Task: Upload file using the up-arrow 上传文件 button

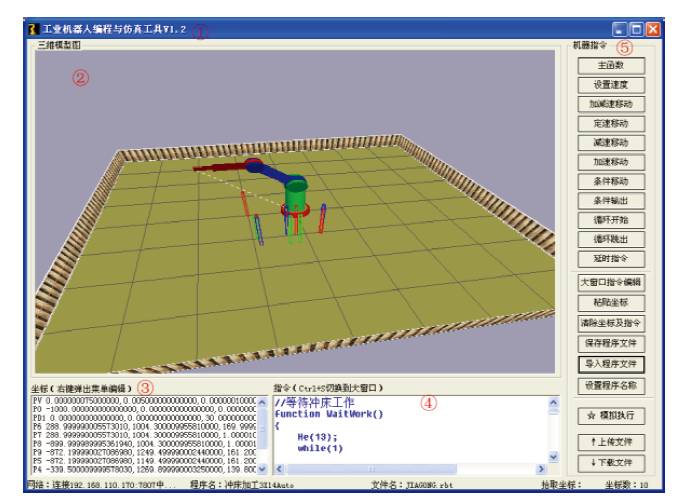Action: [x=611, y=441]
